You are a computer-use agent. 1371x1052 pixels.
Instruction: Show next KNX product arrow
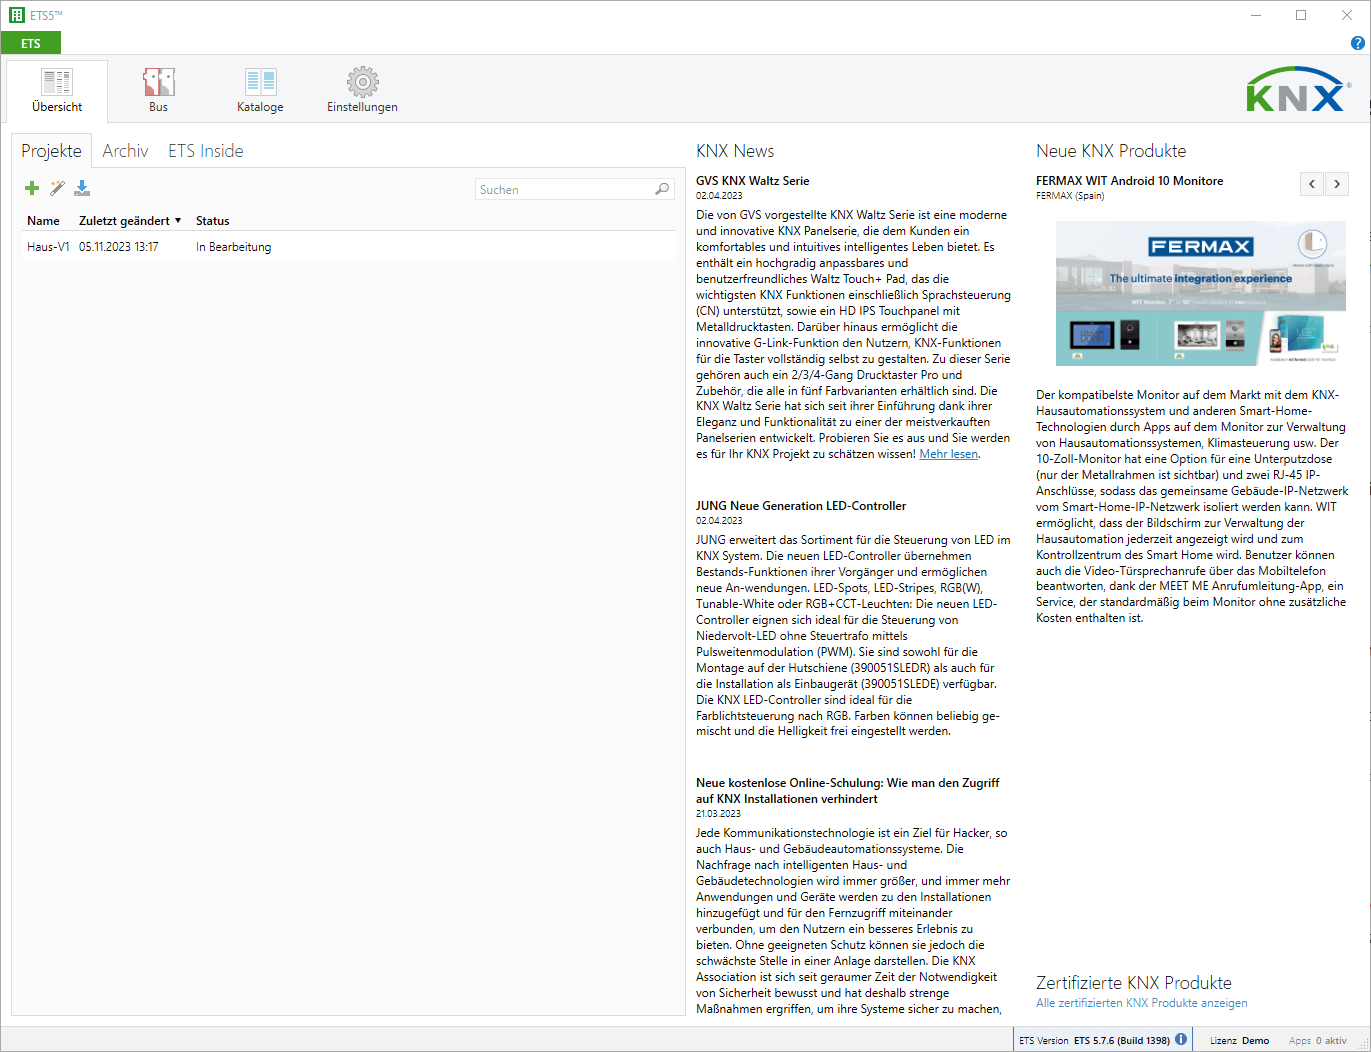pos(1337,184)
